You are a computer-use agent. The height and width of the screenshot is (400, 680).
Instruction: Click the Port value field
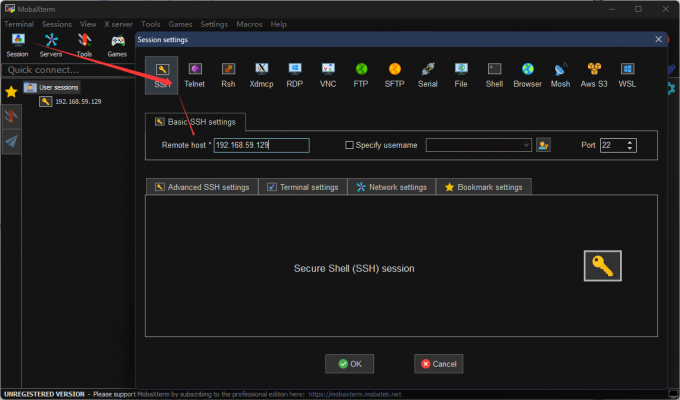tap(613, 145)
